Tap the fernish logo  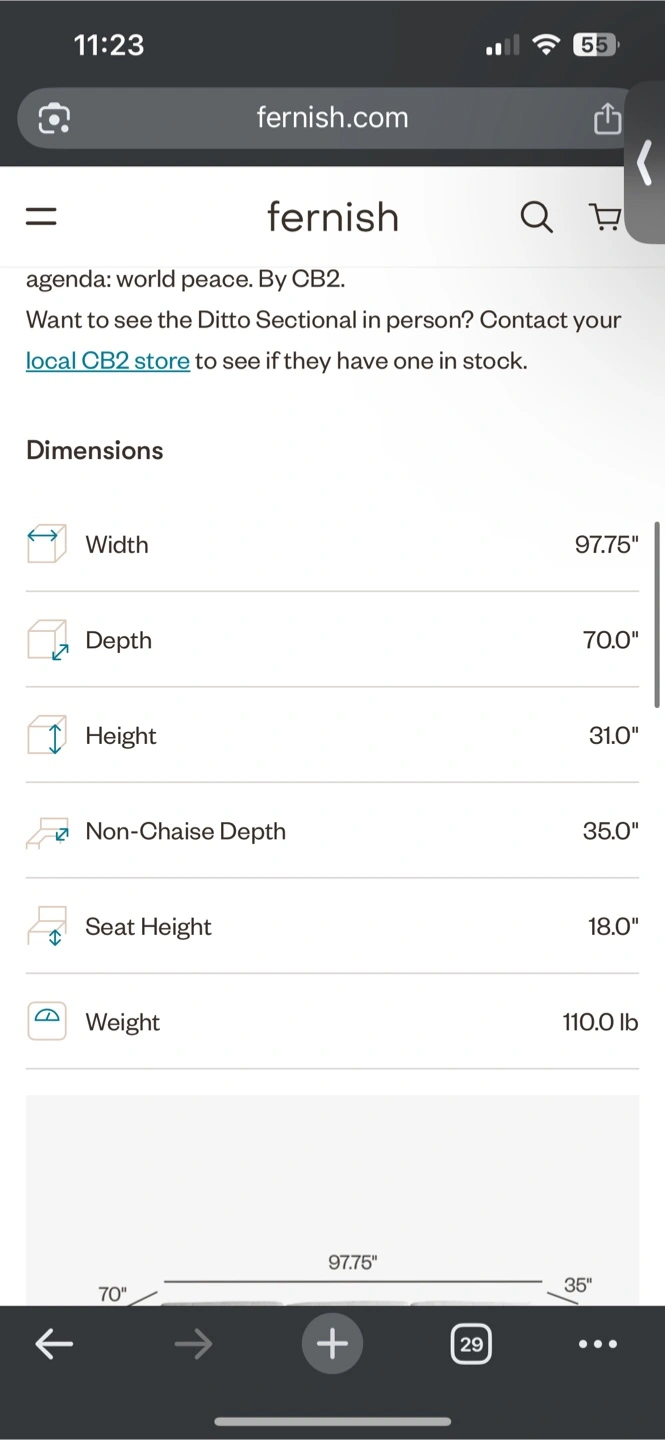pyautogui.click(x=332, y=217)
